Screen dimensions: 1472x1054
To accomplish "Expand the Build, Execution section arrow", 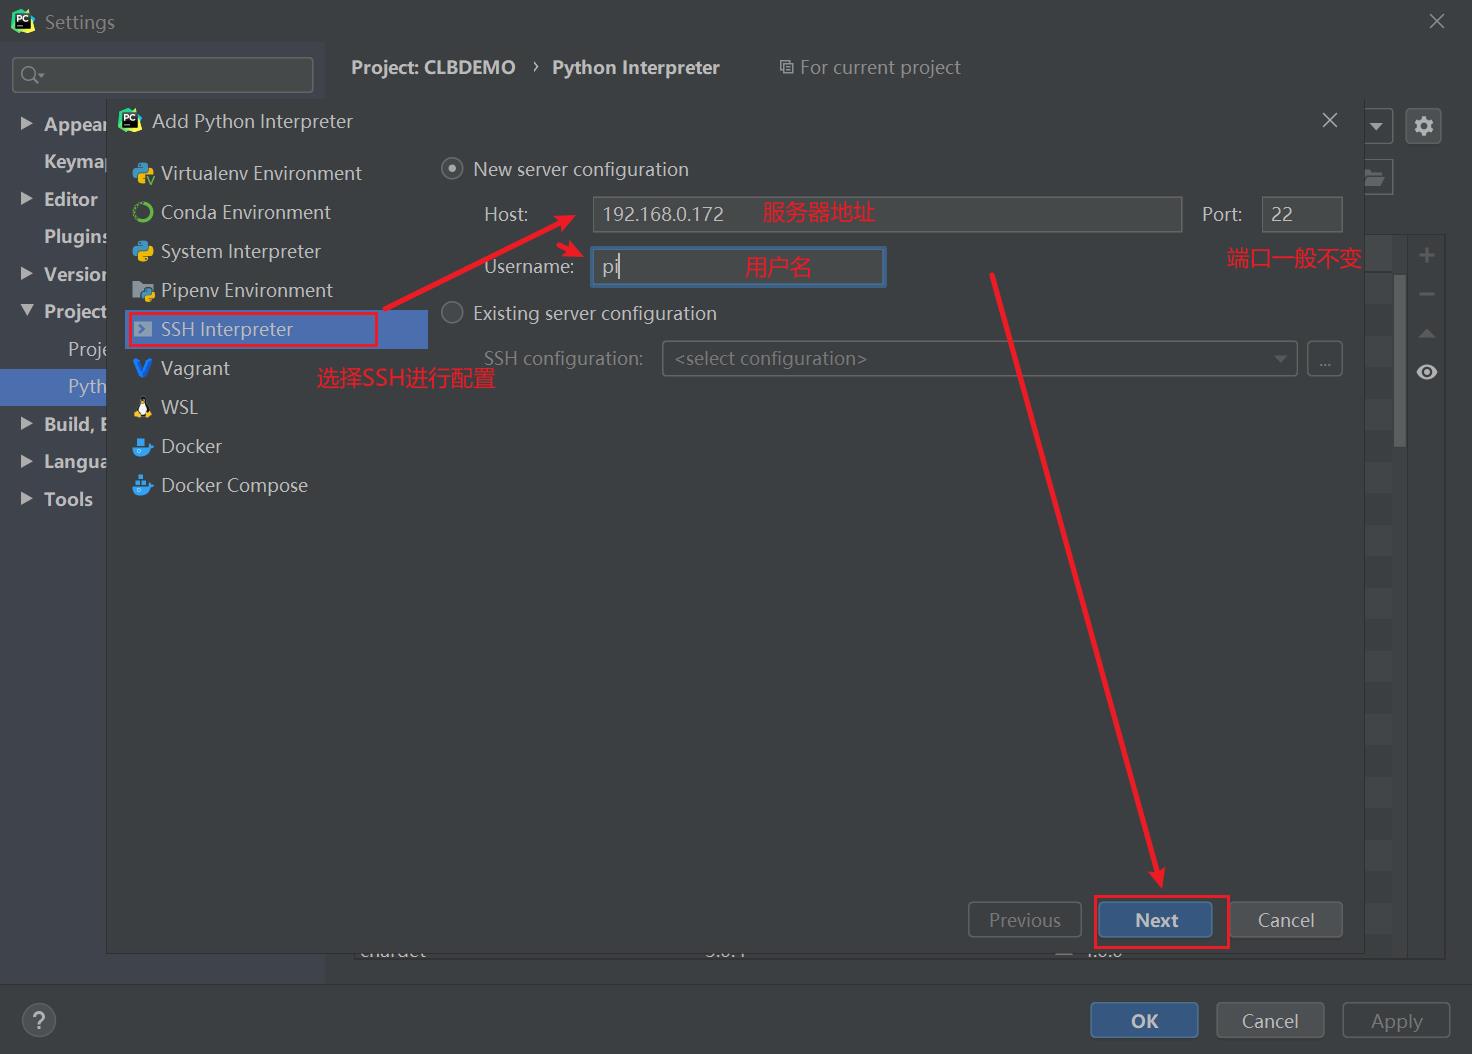I will coord(27,423).
